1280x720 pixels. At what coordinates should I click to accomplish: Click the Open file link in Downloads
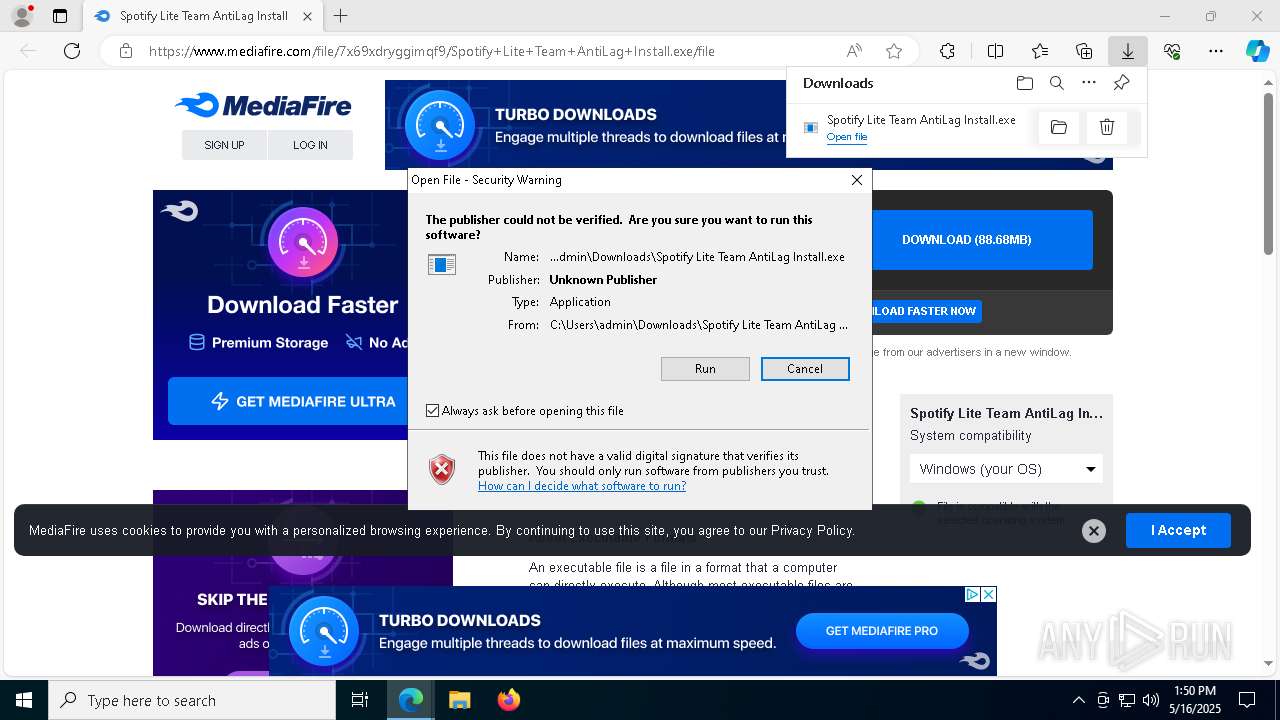click(847, 137)
